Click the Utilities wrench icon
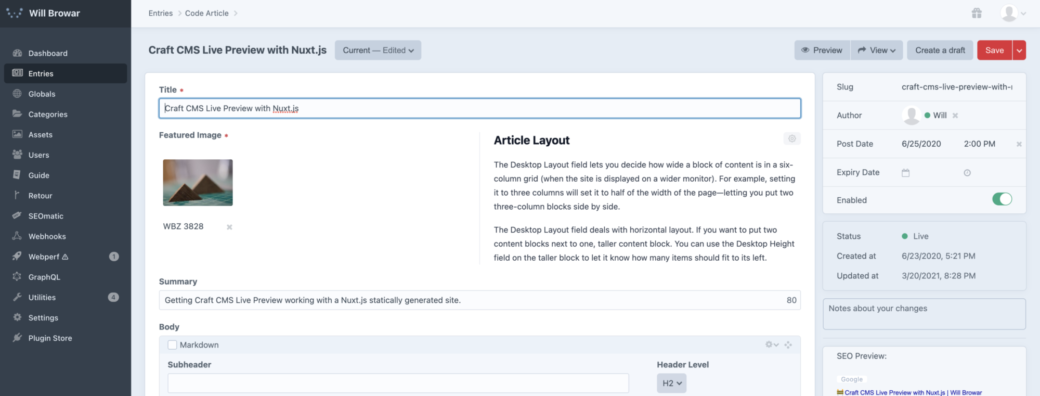The image size is (1040, 396). pyautogui.click(x=17, y=297)
